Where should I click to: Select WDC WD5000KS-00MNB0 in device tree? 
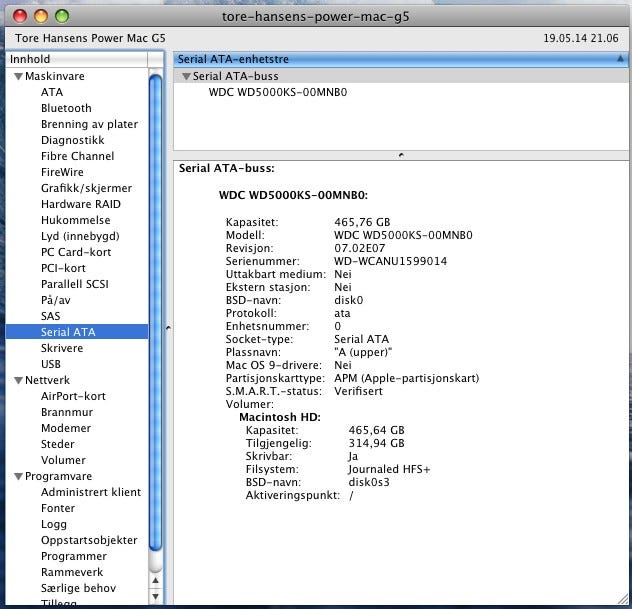coord(278,92)
